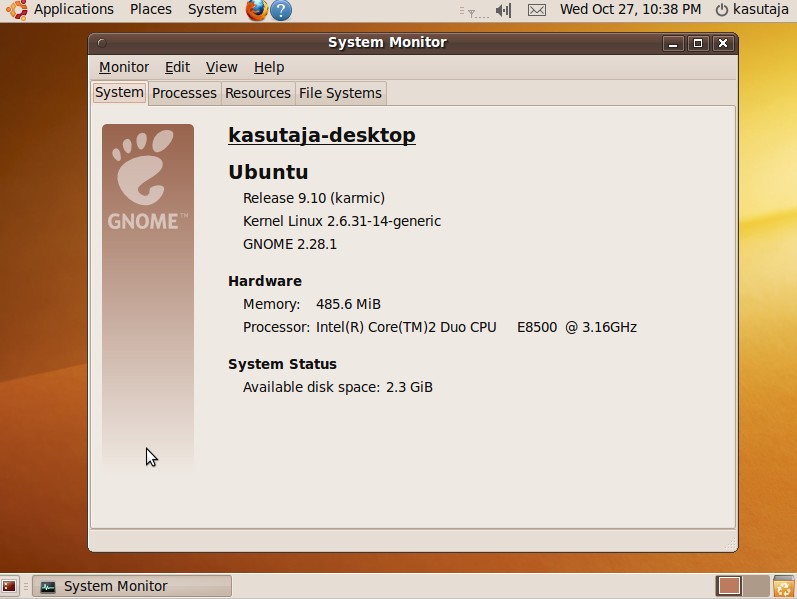Switch to the first workspace

click(x=729, y=586)
